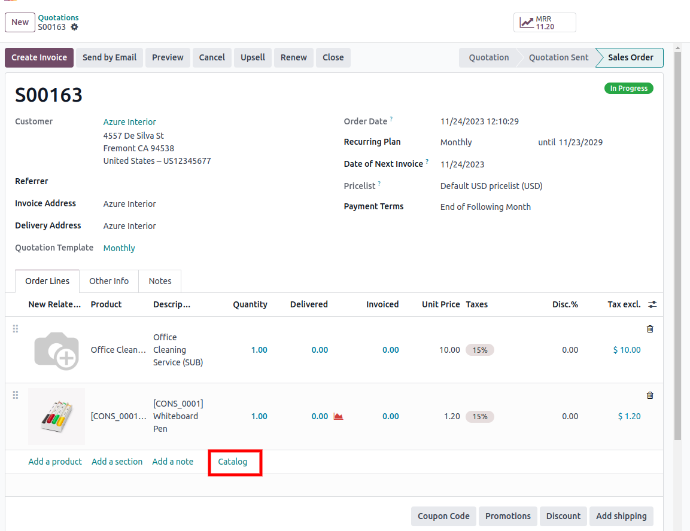Open the MRR chart stat button

click(544, 22)
